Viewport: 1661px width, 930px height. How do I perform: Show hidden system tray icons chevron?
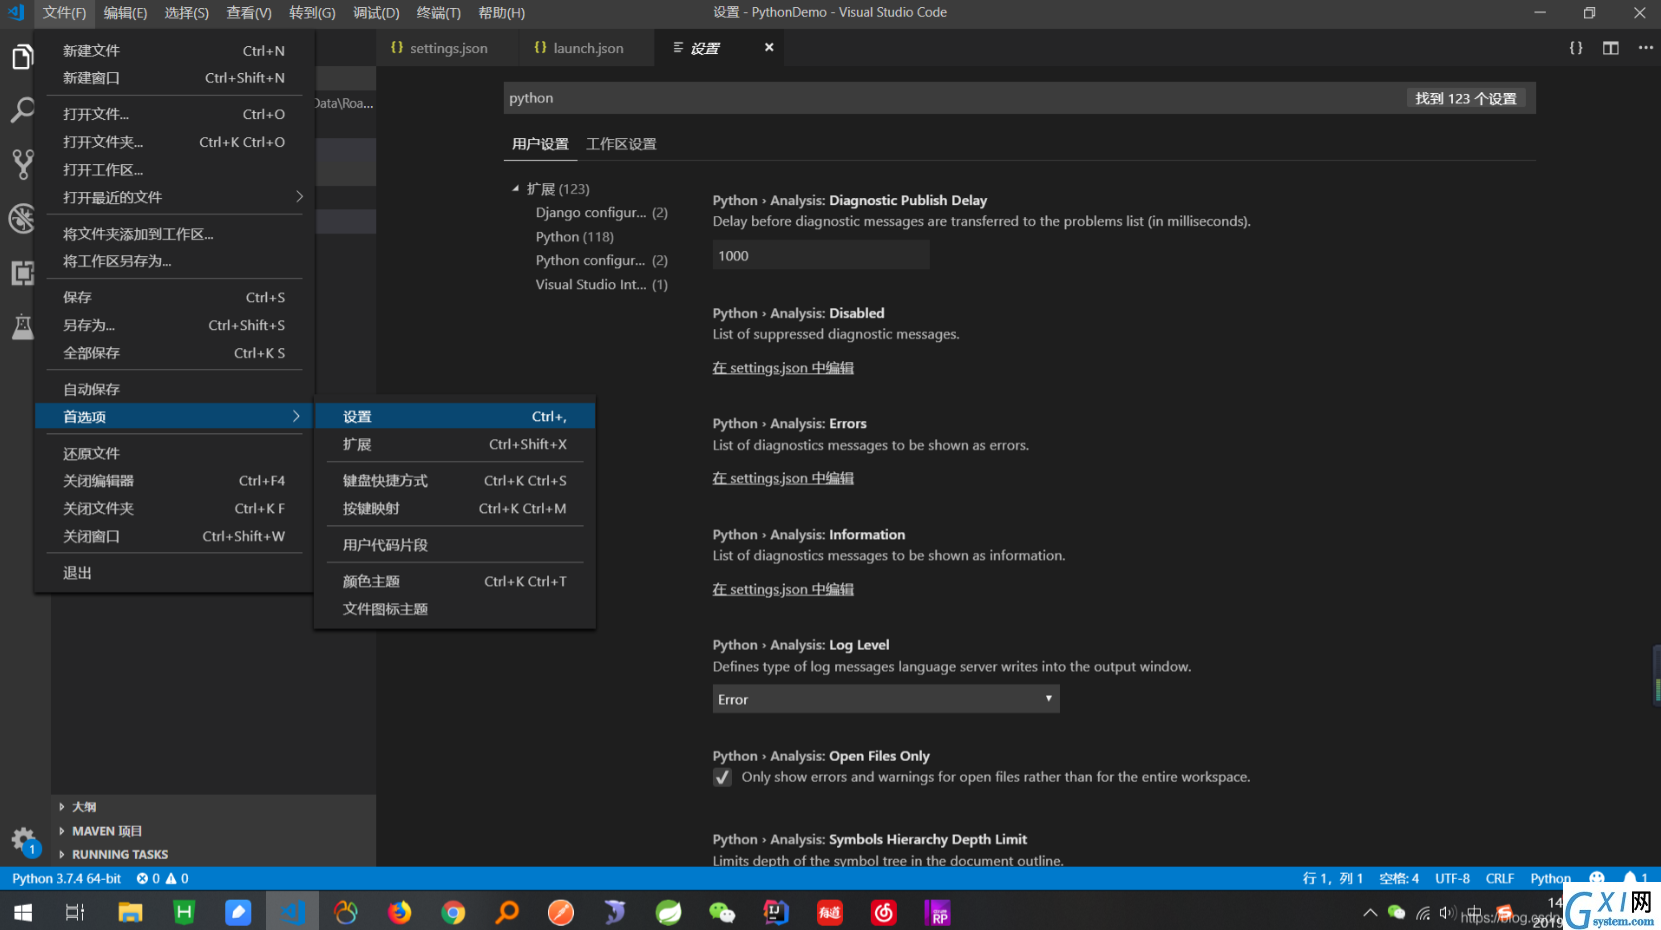[x=1370, y=912]
